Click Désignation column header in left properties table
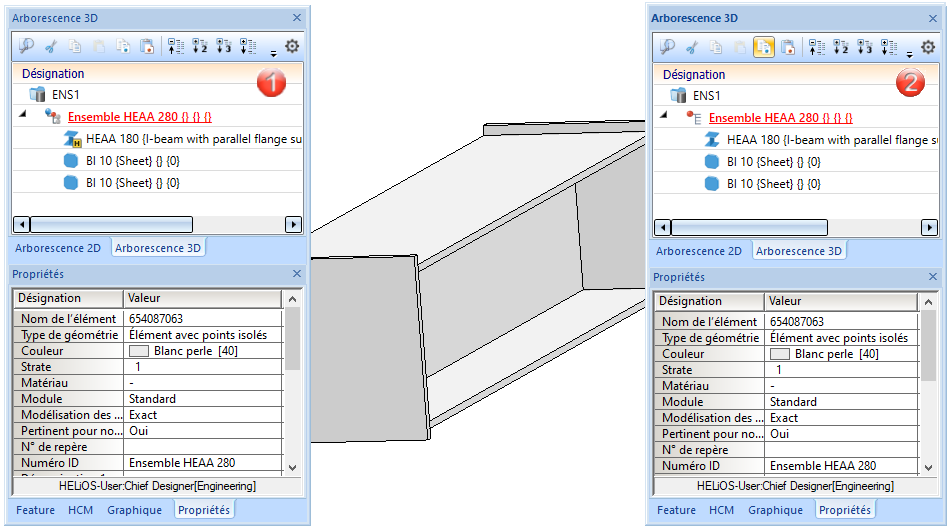The image size is (949, 532). pyautogui.click(x=68, y=298)
